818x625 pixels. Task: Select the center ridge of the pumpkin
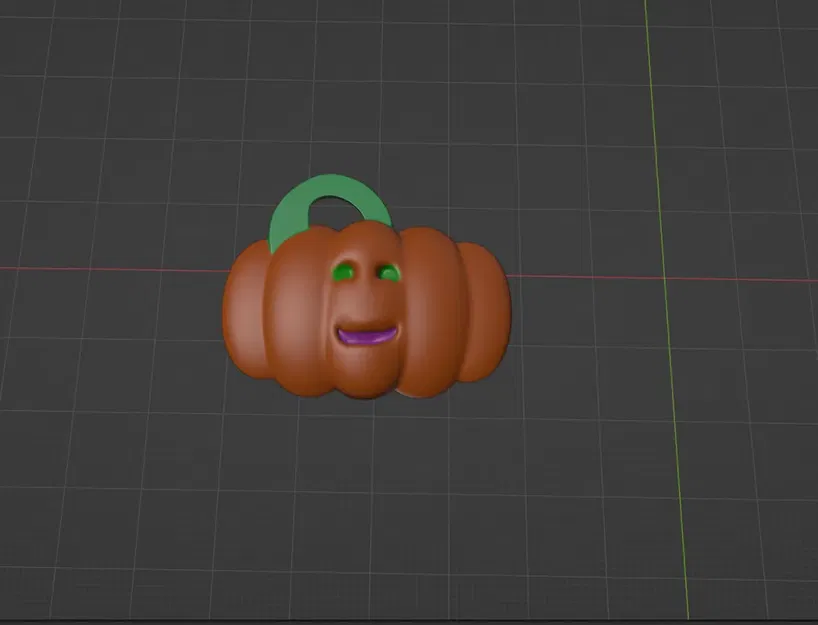click(367, 300)
